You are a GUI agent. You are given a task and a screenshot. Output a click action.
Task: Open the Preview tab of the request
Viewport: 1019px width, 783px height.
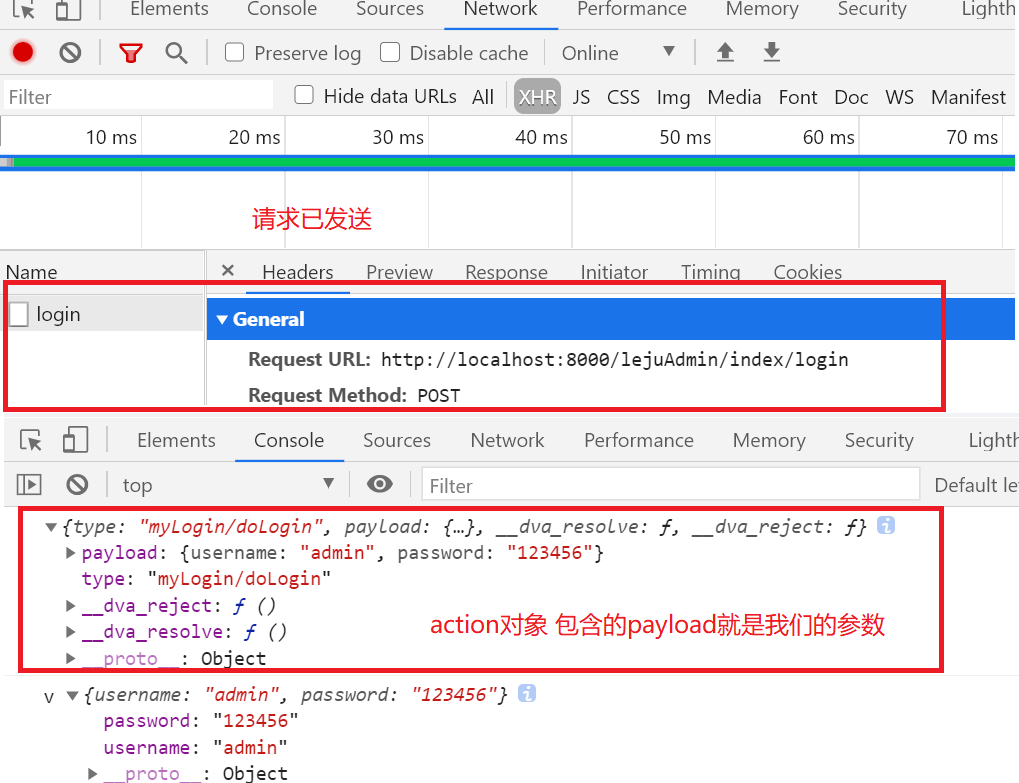[x=400, y=272]
